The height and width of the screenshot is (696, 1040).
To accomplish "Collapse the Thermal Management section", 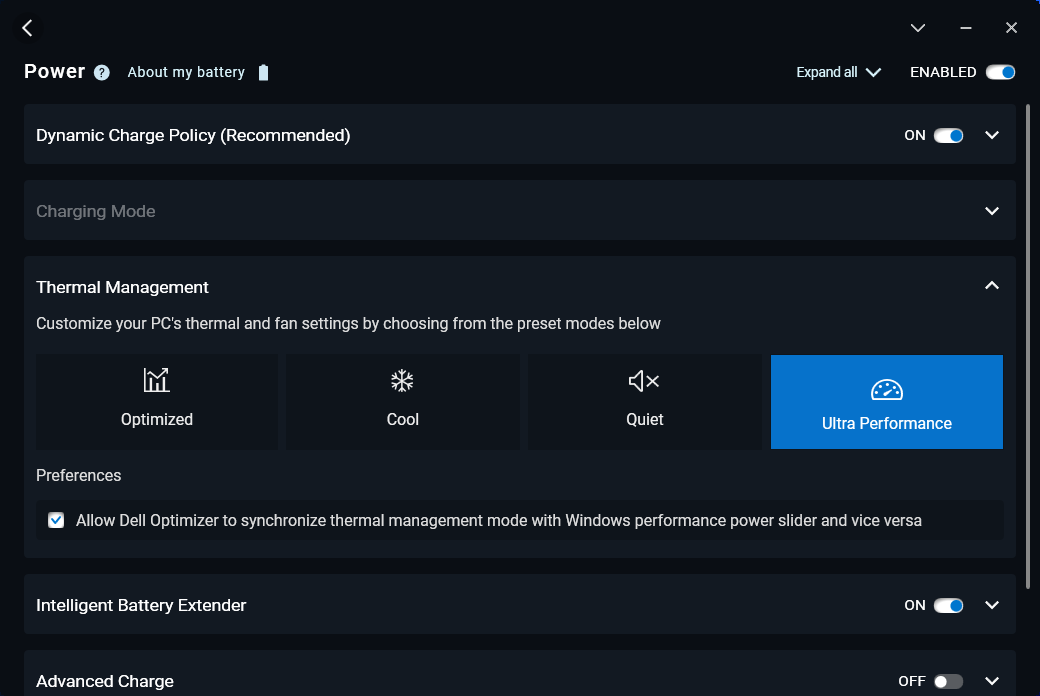I will pos(992,286).
